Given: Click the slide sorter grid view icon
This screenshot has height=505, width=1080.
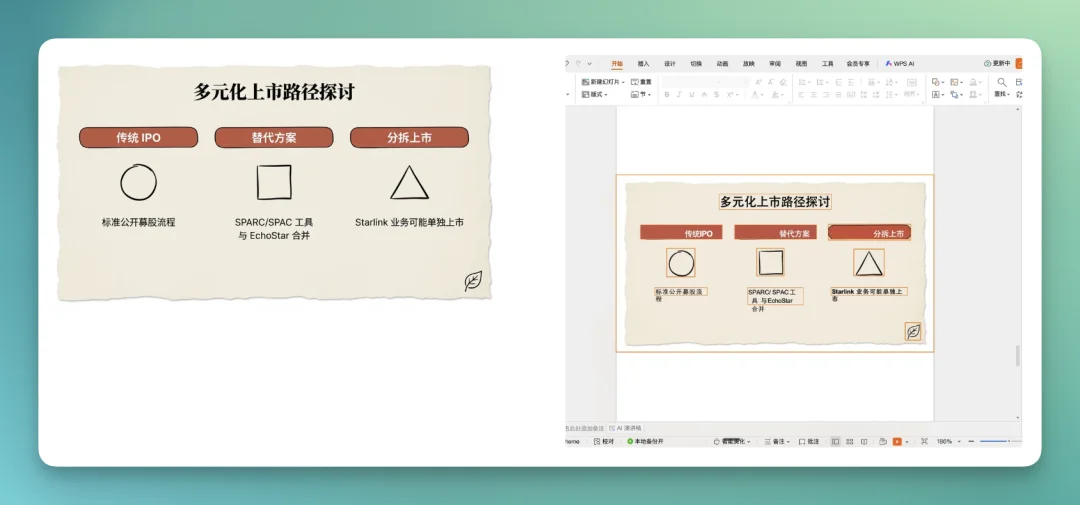Looking at the screenshot, I should 849,442.
